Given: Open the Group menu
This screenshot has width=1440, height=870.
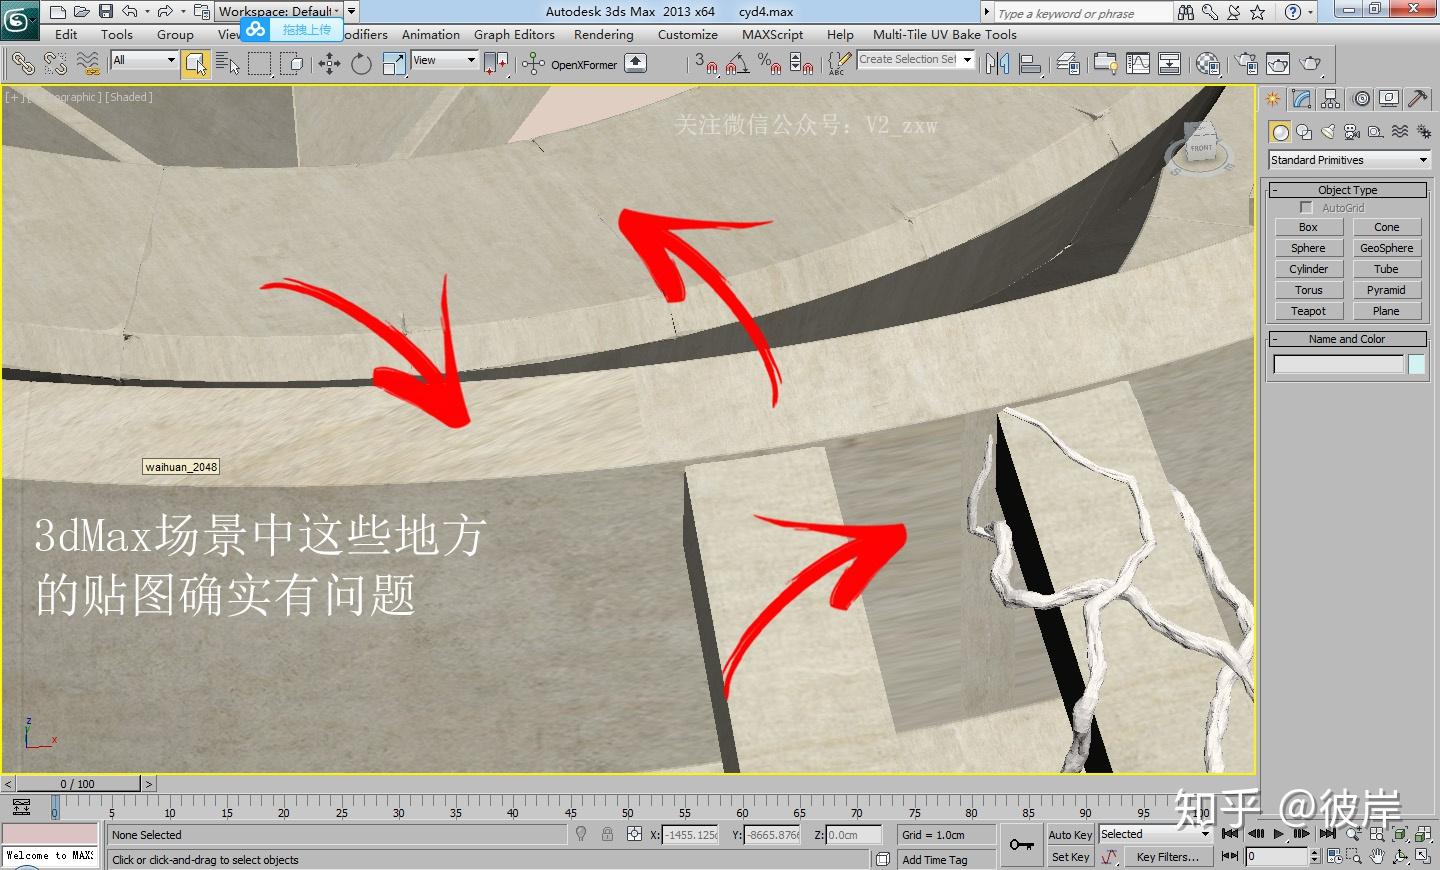Looking at the screenshot, I should (x=175, y=34).
